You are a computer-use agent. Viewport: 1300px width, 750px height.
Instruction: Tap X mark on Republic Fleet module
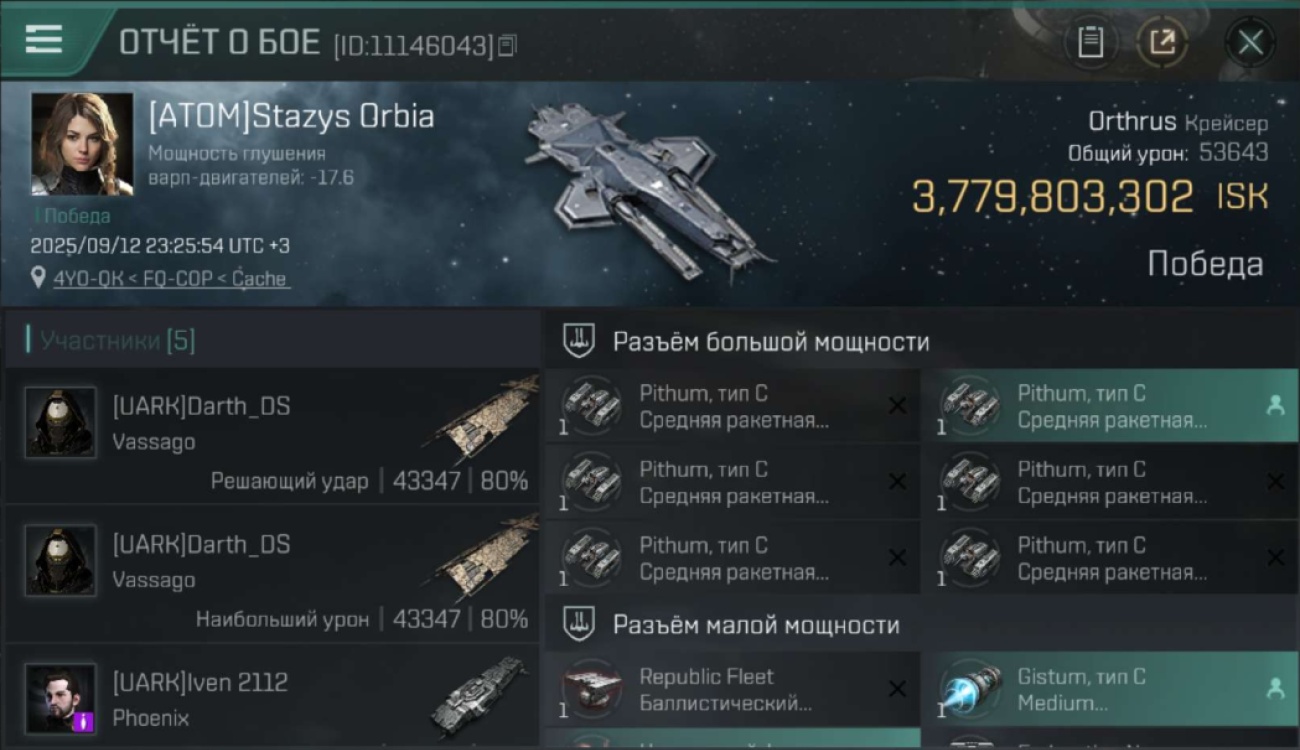pos(897,689)
